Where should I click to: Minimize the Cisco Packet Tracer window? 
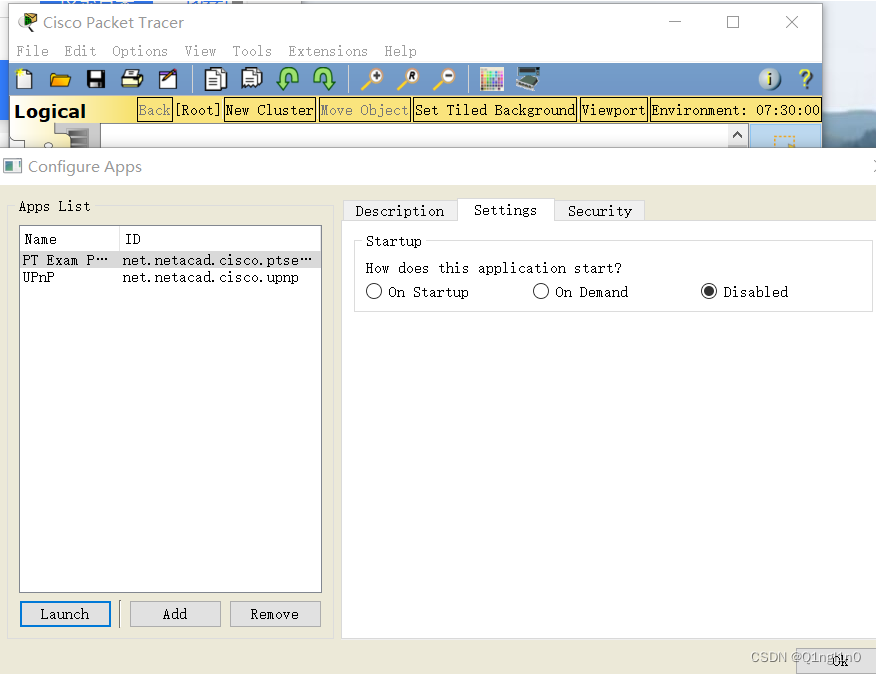click(x=675, y=22)
